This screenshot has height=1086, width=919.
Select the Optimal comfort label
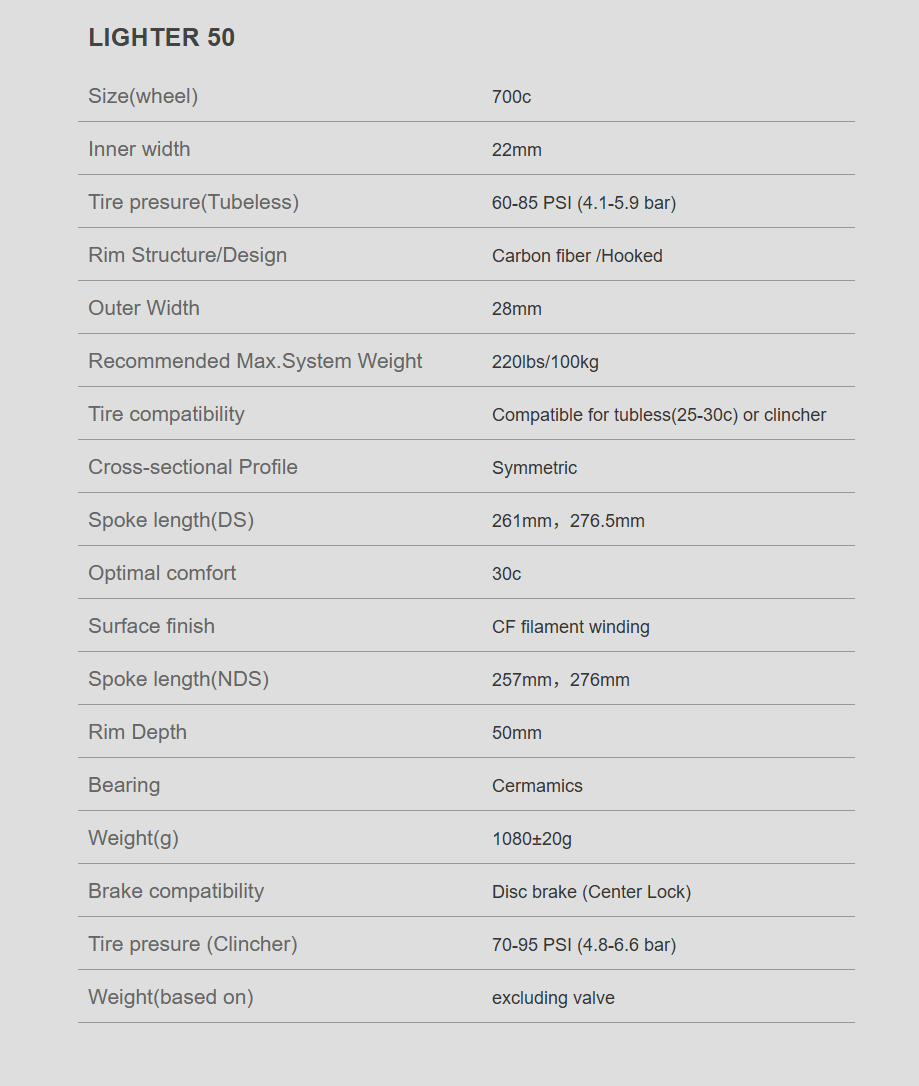161,573
